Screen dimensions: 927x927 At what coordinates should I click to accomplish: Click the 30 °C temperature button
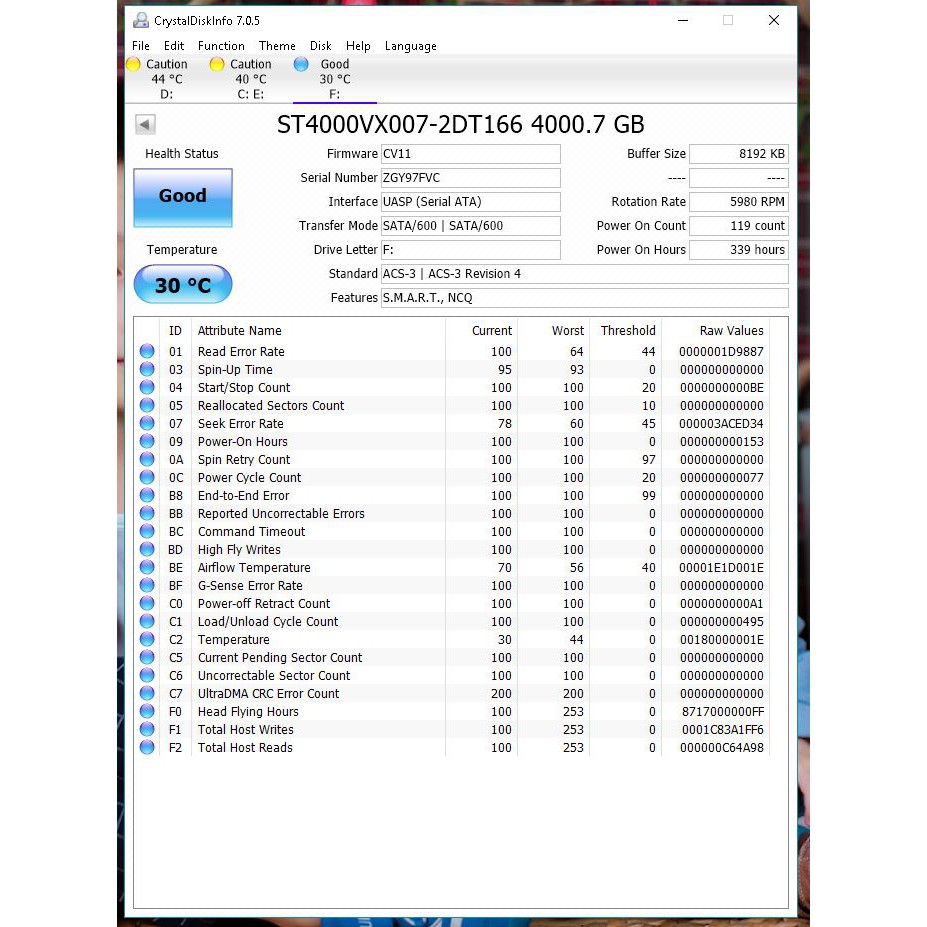click(x=182, y=284)
